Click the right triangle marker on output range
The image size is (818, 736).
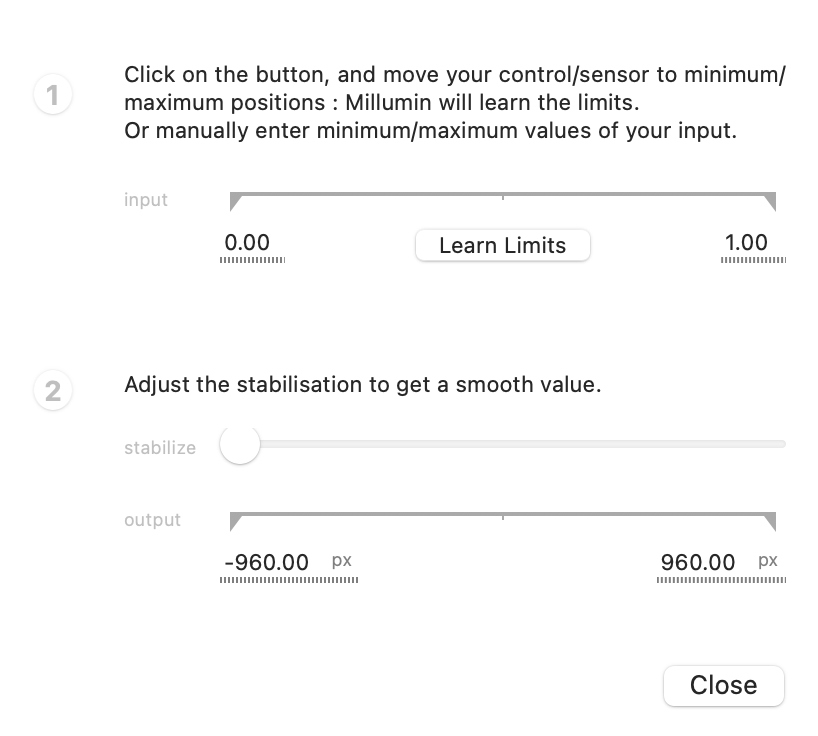point(770,522)
